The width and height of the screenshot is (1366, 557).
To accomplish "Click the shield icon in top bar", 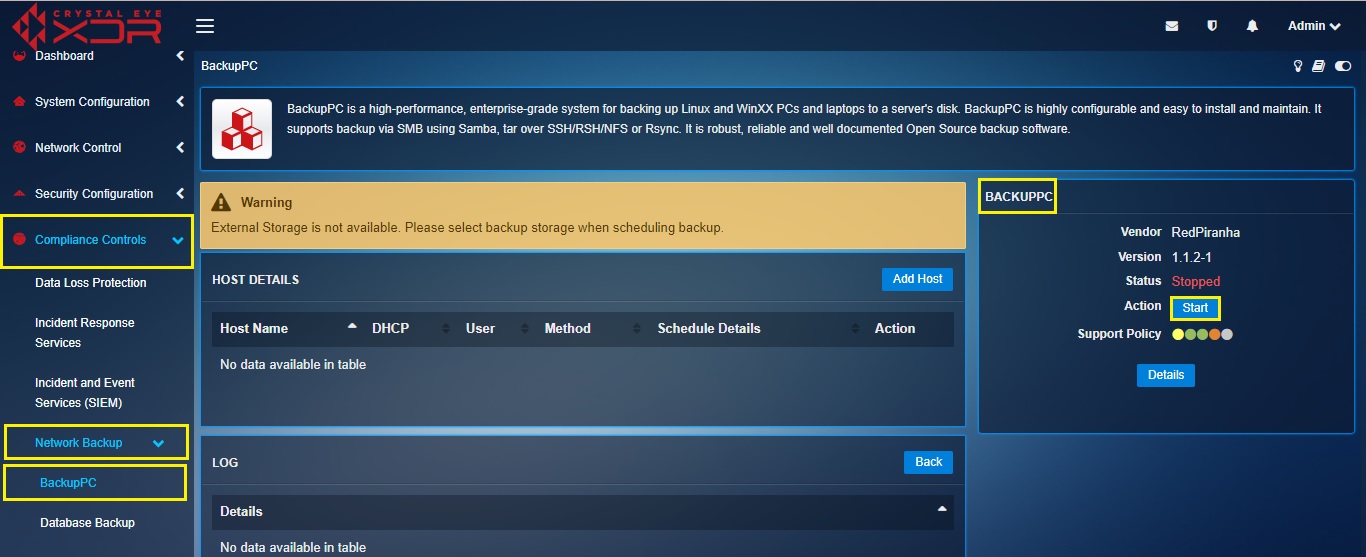I will [x=1212, y=26].
